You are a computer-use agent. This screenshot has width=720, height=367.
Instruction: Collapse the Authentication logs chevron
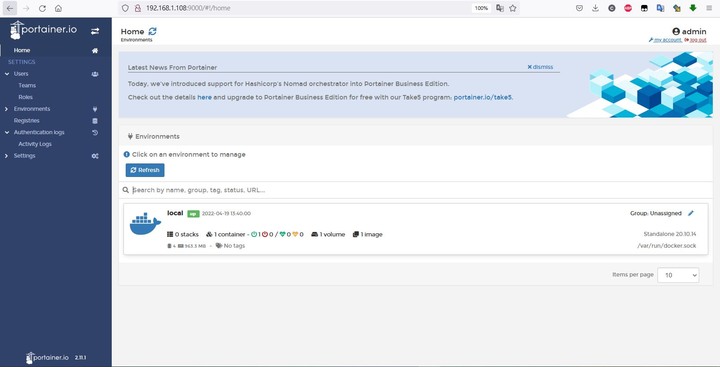coord(7,133)
